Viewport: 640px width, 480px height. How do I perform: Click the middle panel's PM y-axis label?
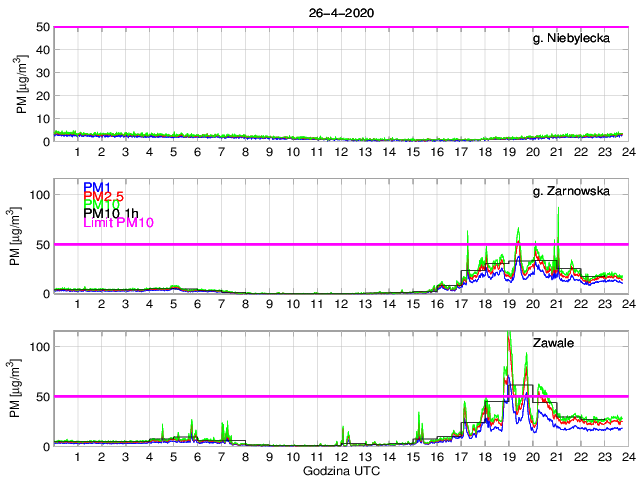[x=22, y=237]
